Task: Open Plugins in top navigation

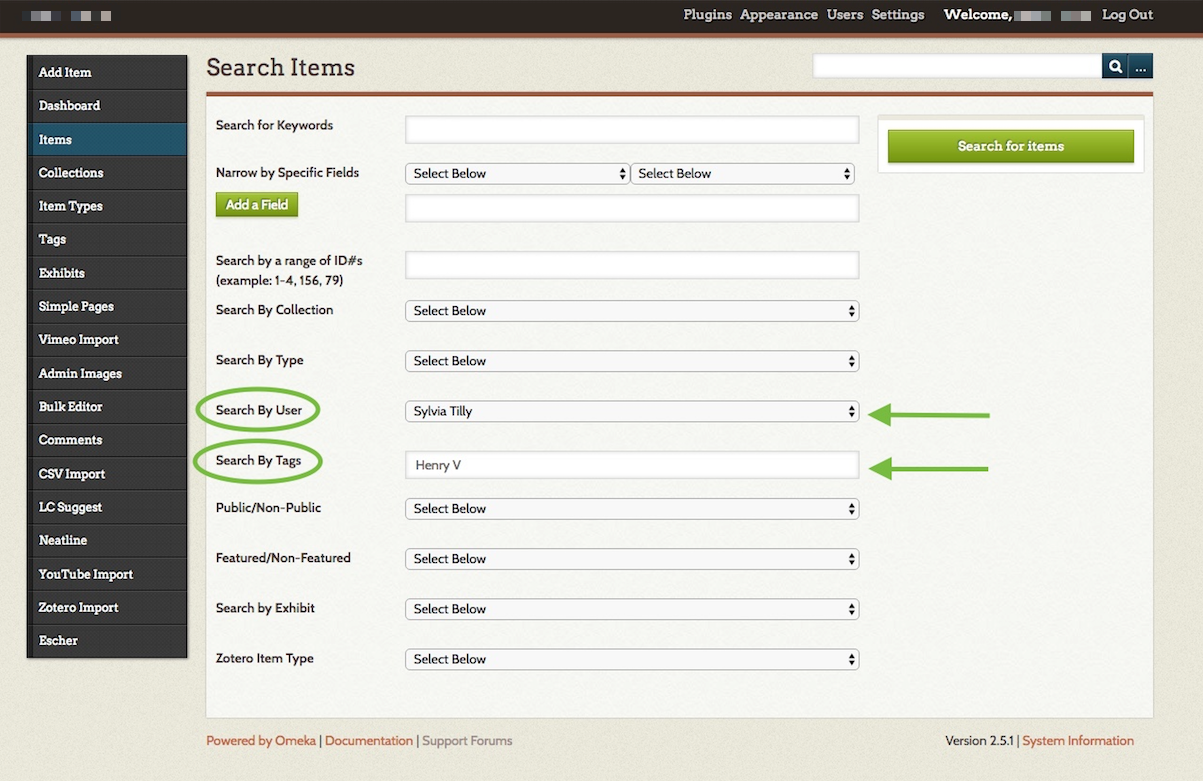Action: (x=707, y=15)
